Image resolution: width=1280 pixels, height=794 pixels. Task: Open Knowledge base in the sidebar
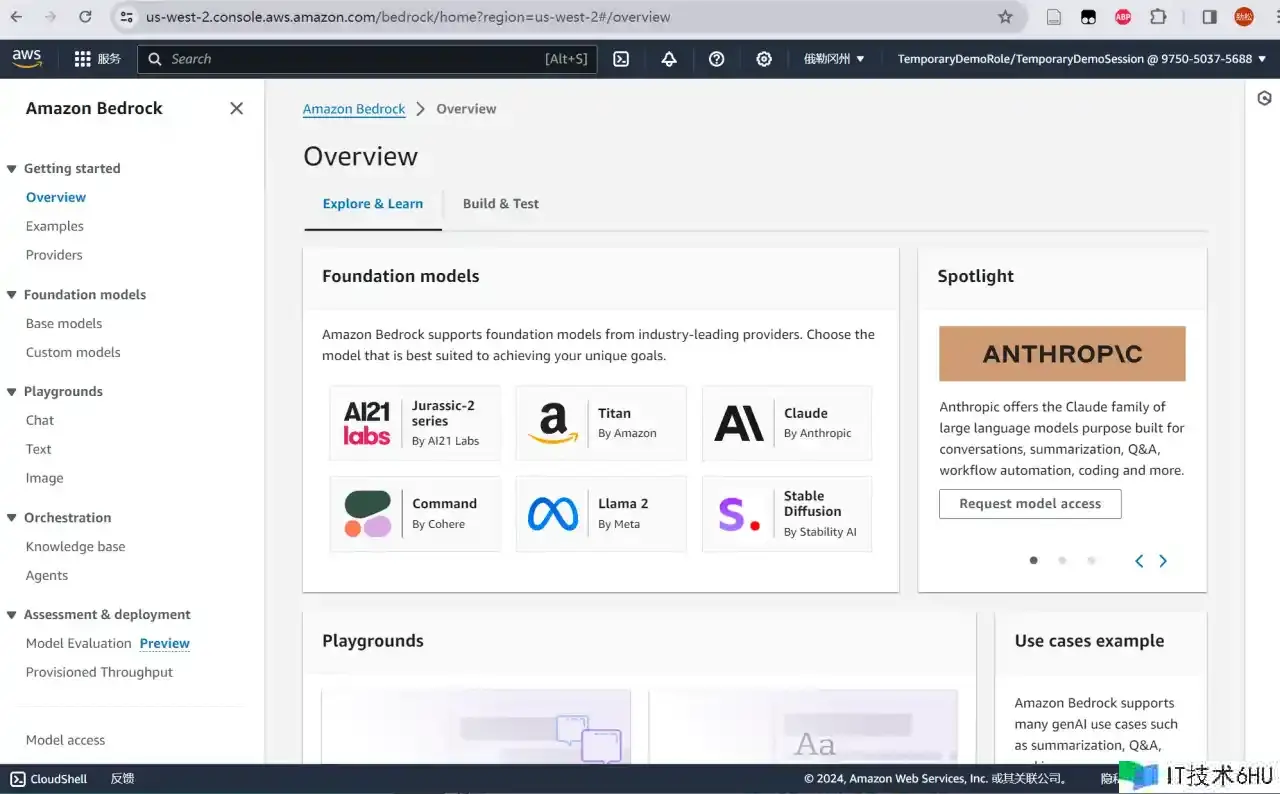[76, 547]
